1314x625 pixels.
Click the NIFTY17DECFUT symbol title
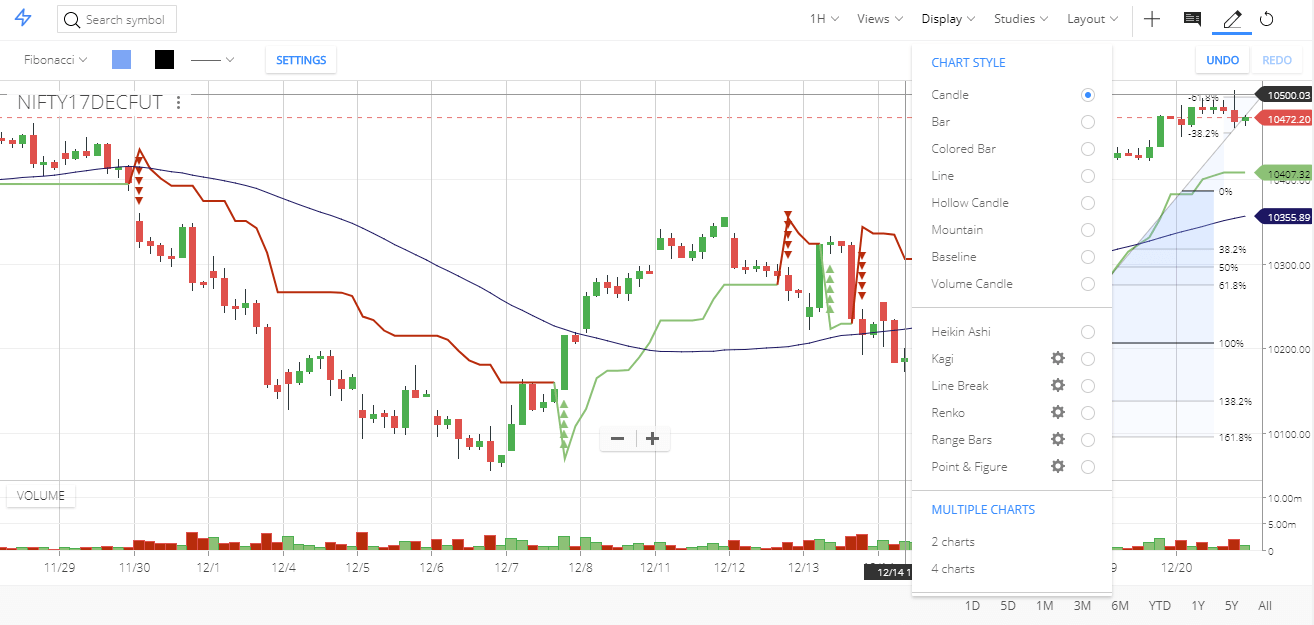coord(89,102)
